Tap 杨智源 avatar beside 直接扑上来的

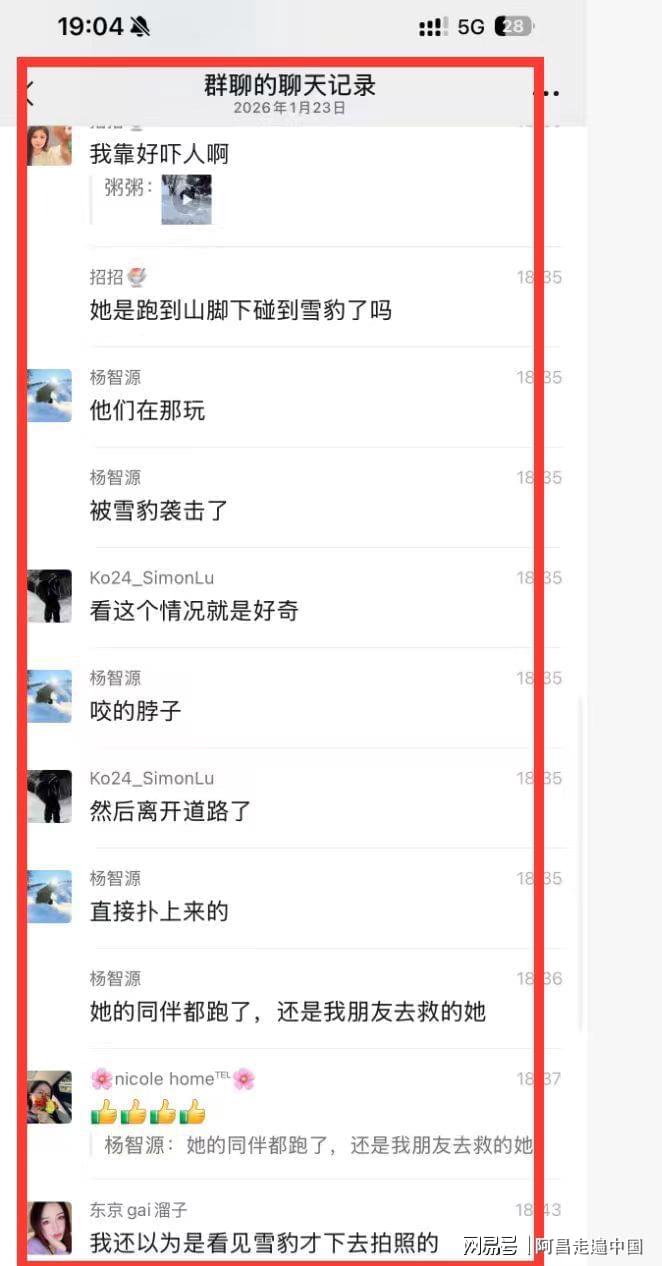(x=49, y=896)
